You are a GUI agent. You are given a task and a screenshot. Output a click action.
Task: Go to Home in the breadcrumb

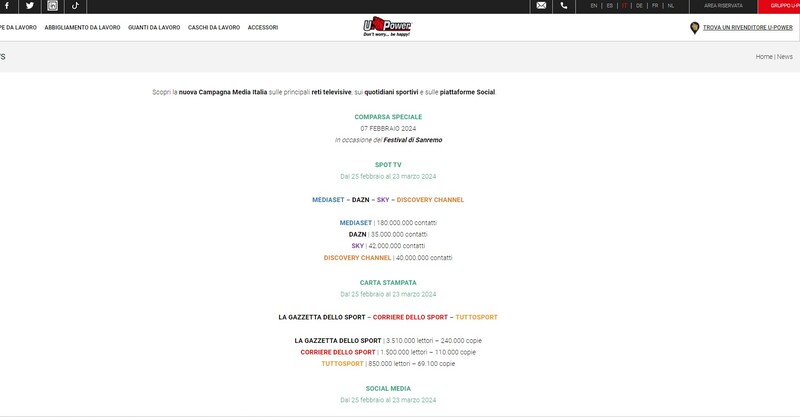pyautogui.click(x=764, y=57)
